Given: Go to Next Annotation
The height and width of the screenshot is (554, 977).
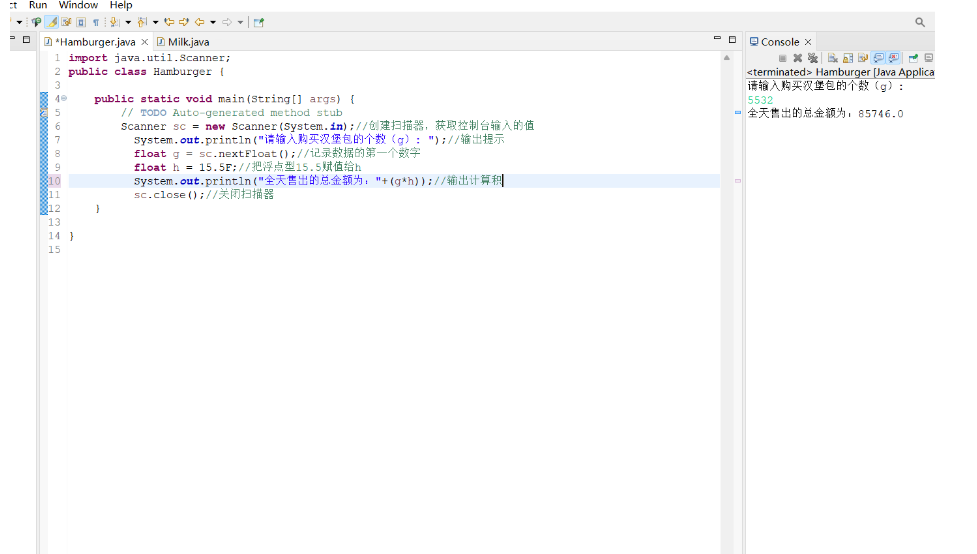Looking at the screenshot, I should click(x=115, y=22).
